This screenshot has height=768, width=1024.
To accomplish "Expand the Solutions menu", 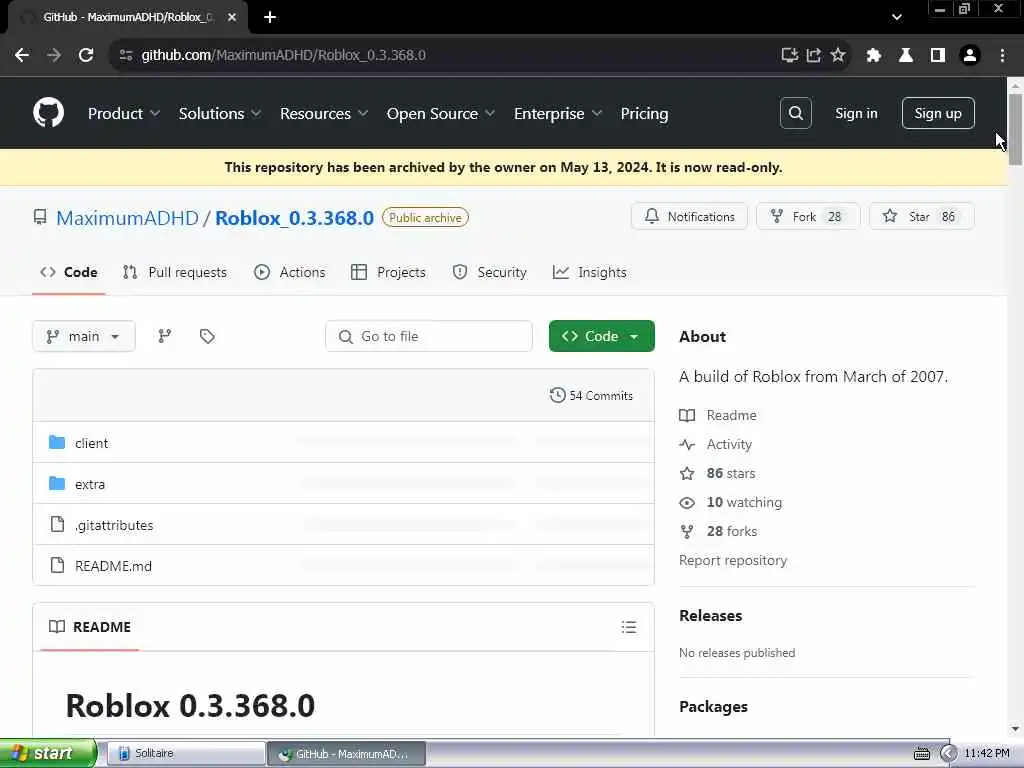I will click(220, 113).
